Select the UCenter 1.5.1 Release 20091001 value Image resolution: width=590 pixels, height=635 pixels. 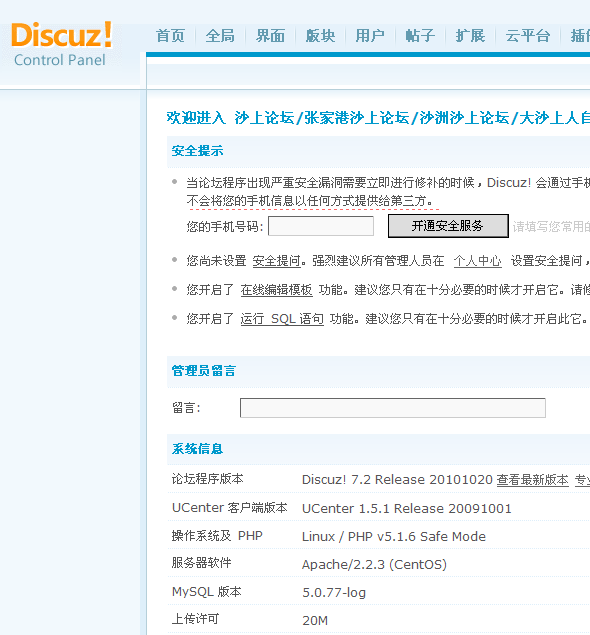407,509
